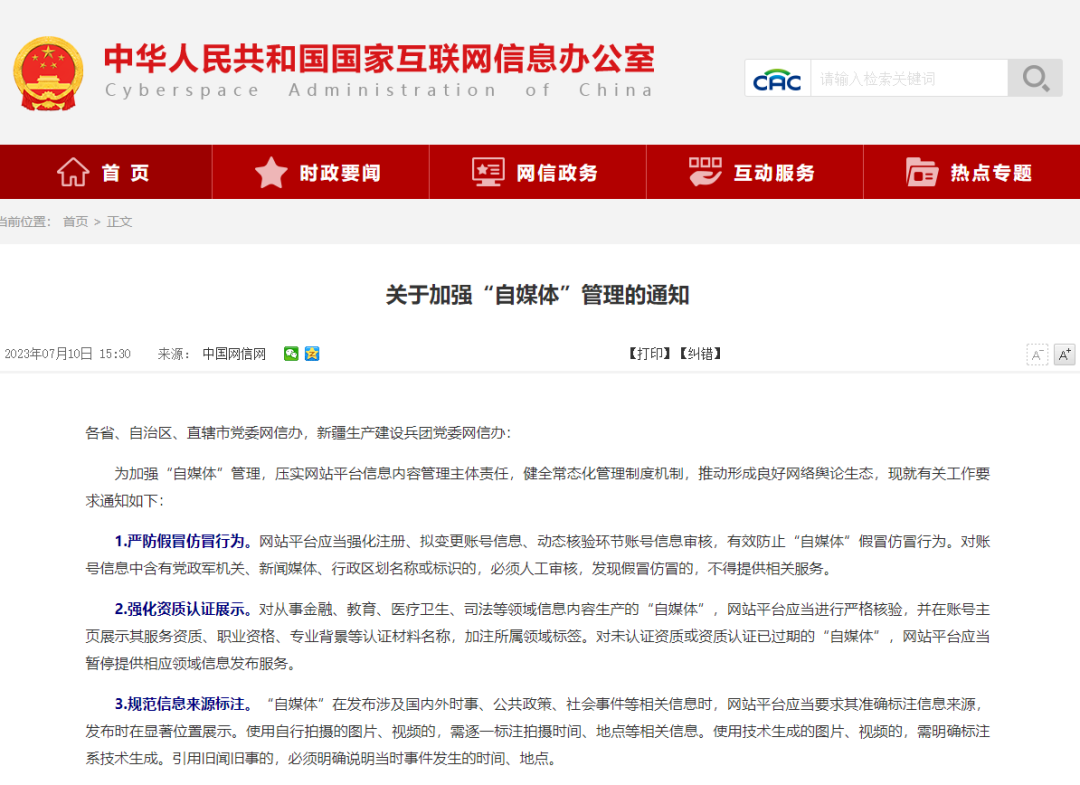Image resolution: width=1080 pixels, height=785 pixels.
Task: Open the 互动服务 navigation menu
Action: tap(755, 172)
